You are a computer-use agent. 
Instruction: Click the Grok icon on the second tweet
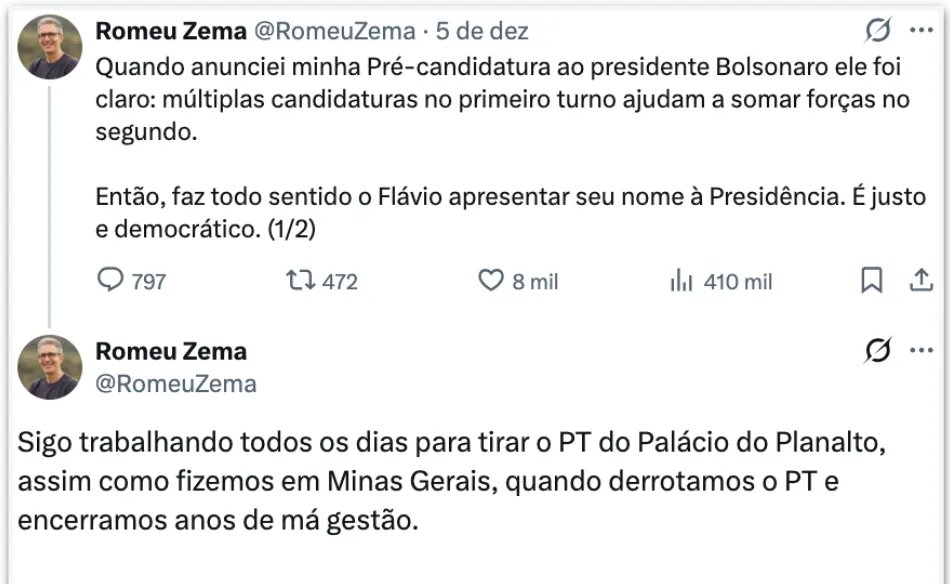coord(878,351)
